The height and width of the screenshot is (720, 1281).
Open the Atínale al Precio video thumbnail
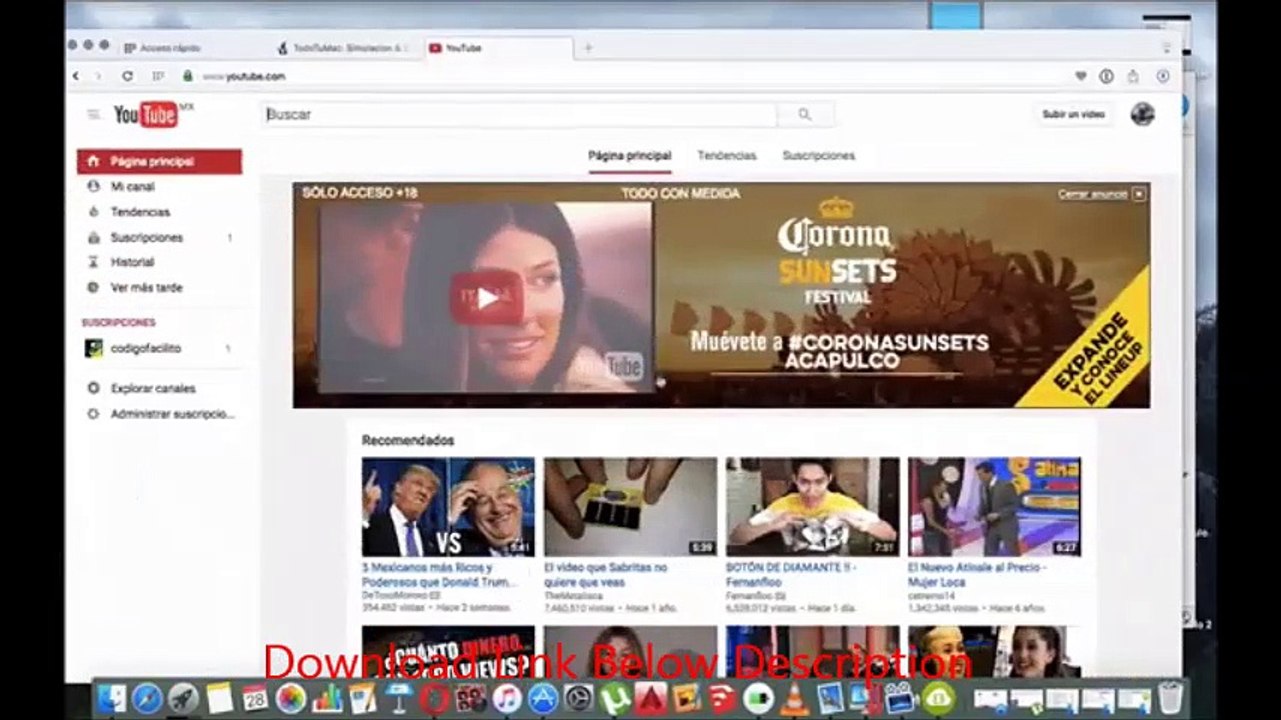point(995,507)
